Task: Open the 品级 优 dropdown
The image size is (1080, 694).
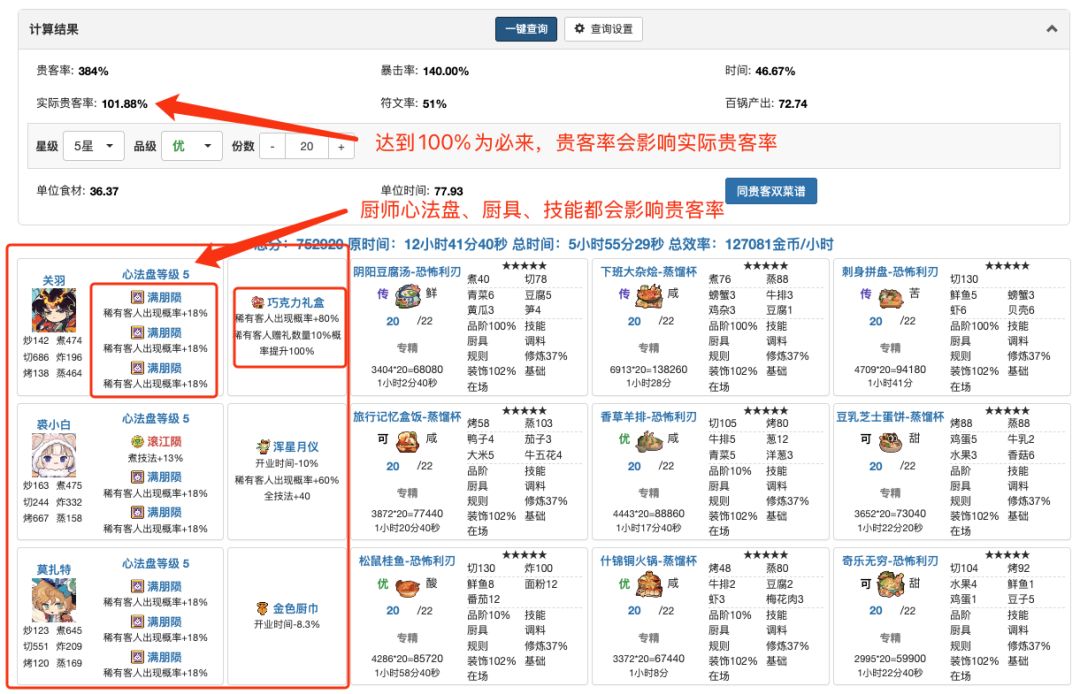Action: tap(191, 146)
